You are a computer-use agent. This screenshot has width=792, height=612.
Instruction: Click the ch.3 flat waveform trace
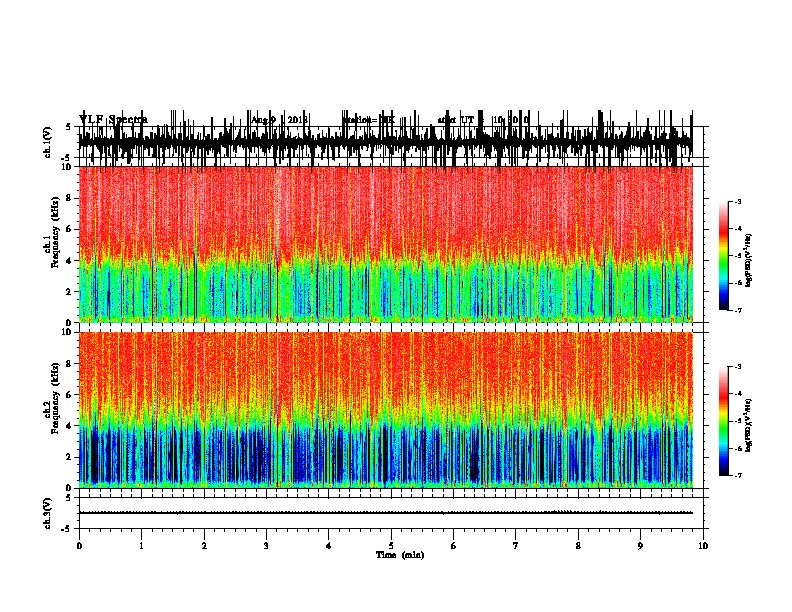[386, 513]
